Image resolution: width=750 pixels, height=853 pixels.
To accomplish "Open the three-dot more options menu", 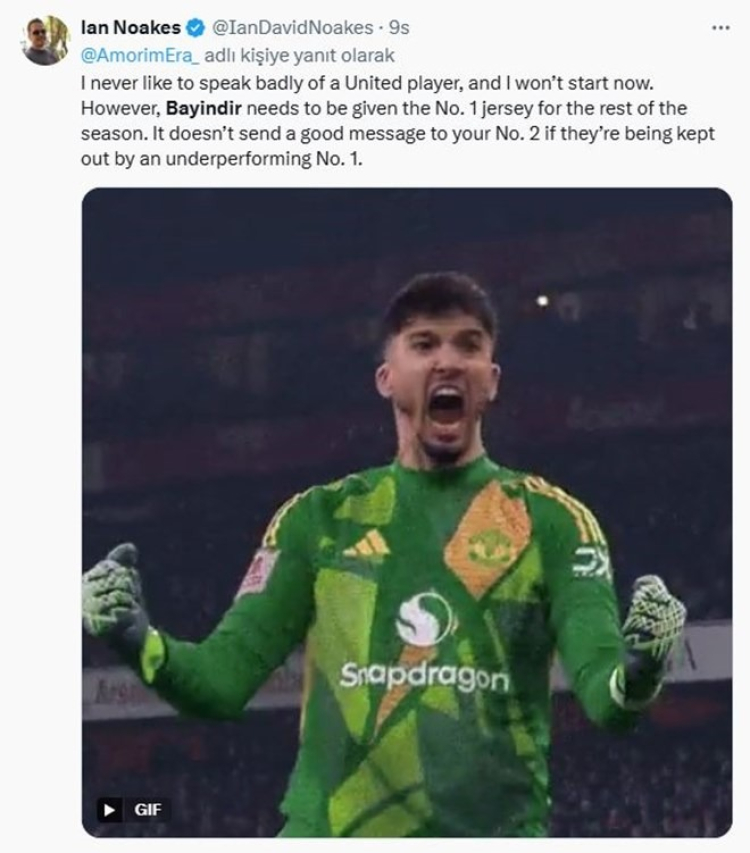I will pyautogui.click(x=720, y=28).
